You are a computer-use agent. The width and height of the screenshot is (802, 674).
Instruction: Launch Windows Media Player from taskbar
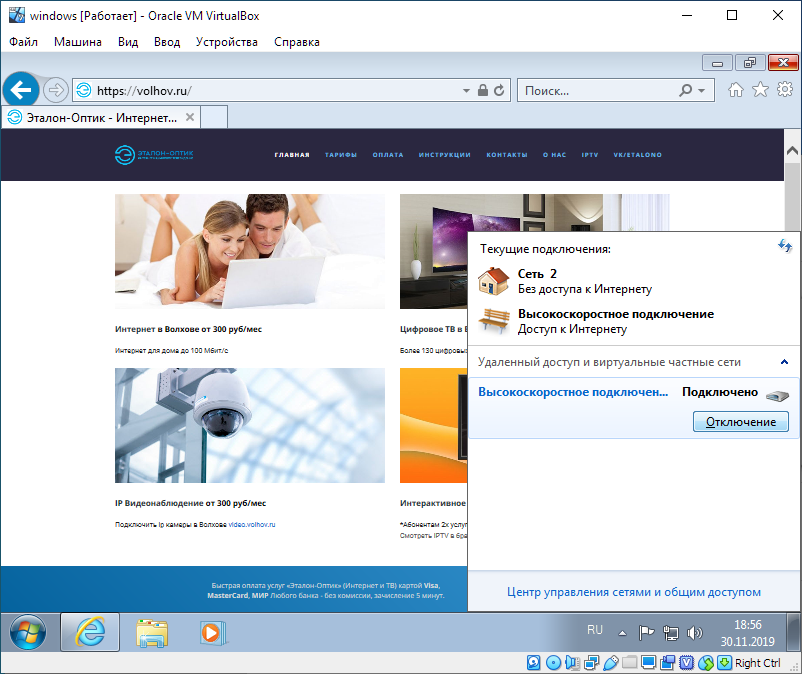coord(211,632)
